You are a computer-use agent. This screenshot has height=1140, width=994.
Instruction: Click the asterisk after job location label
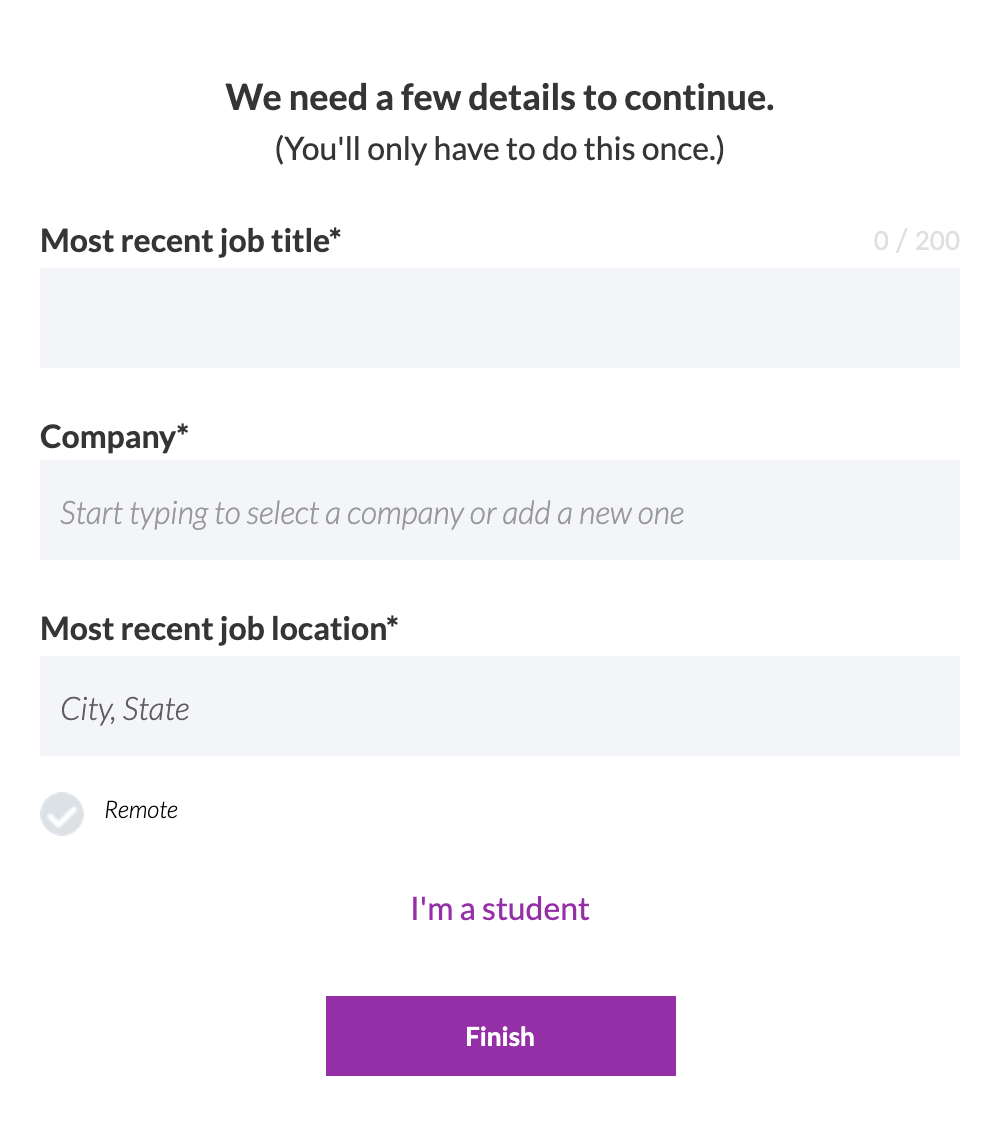coord(392,622)
